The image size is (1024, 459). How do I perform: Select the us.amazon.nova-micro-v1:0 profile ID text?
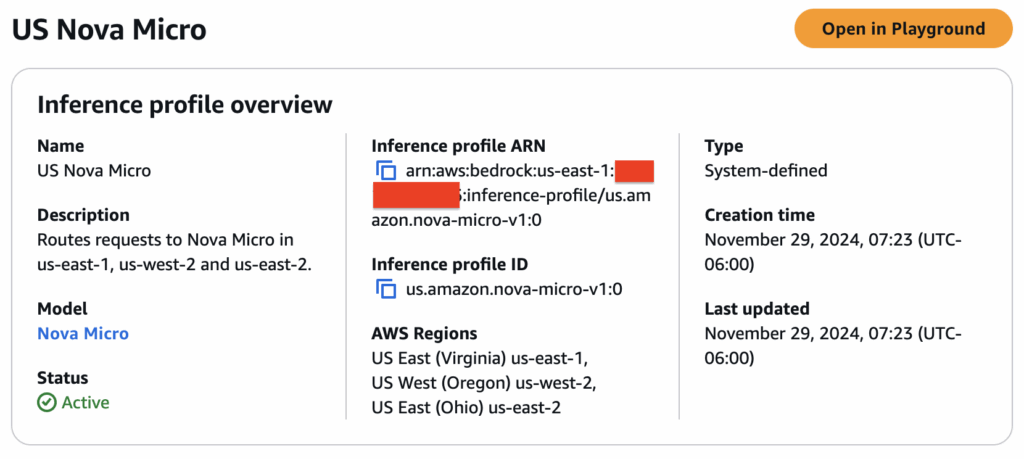click(514, 289)
